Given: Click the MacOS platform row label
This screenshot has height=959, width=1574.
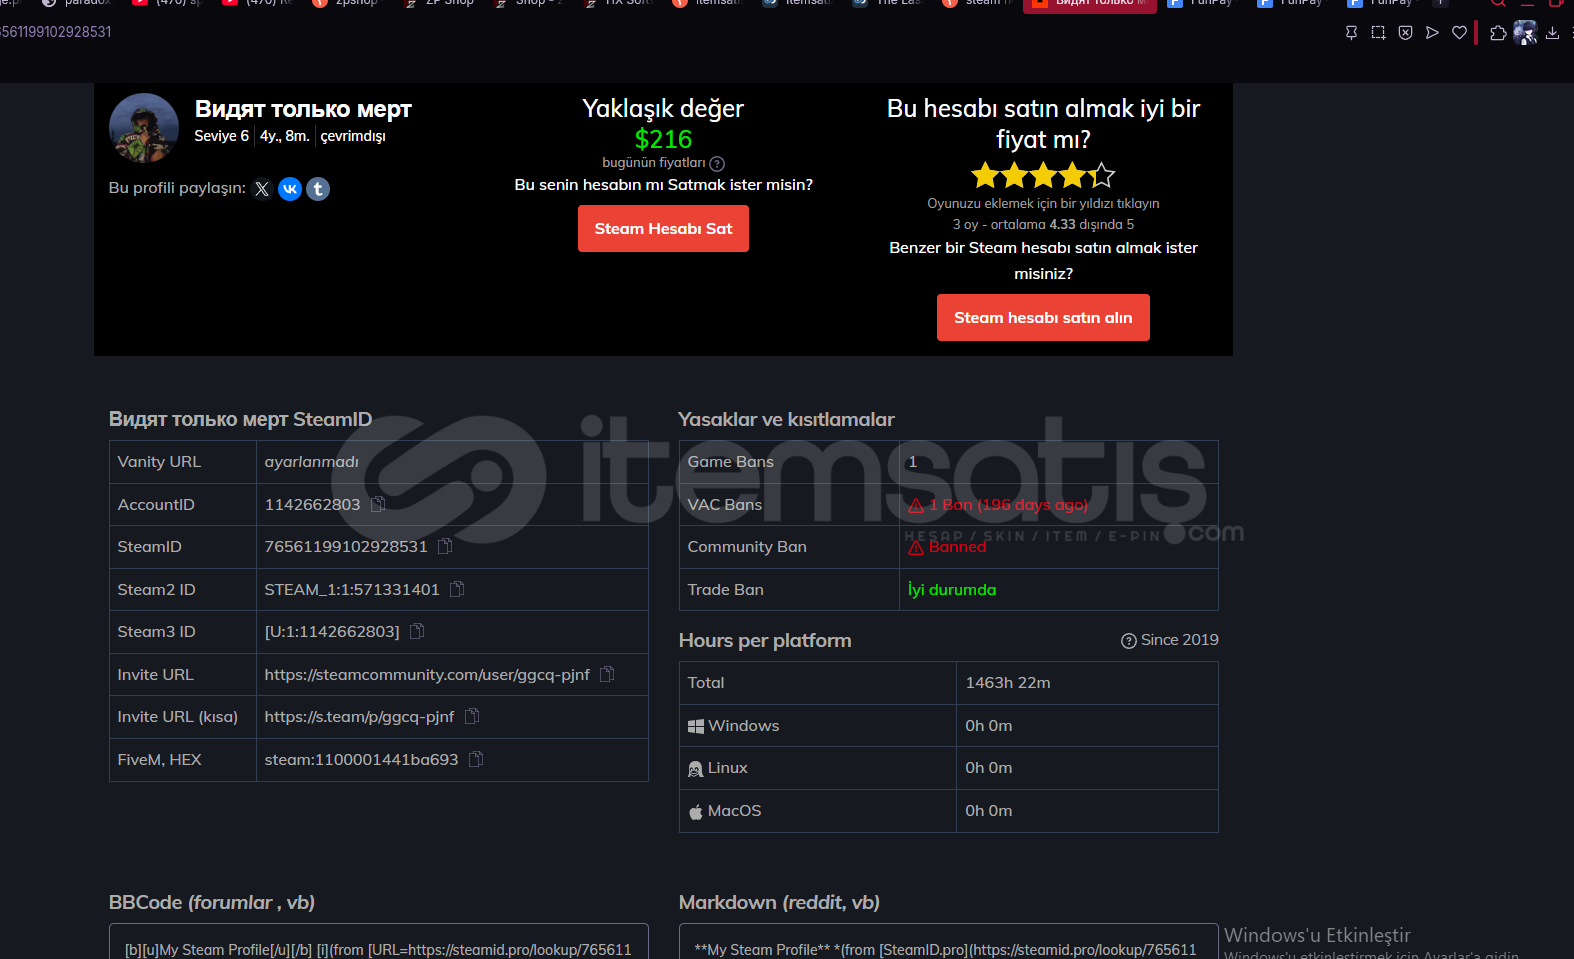Looking at the screenshot, I should pos(725,810).
